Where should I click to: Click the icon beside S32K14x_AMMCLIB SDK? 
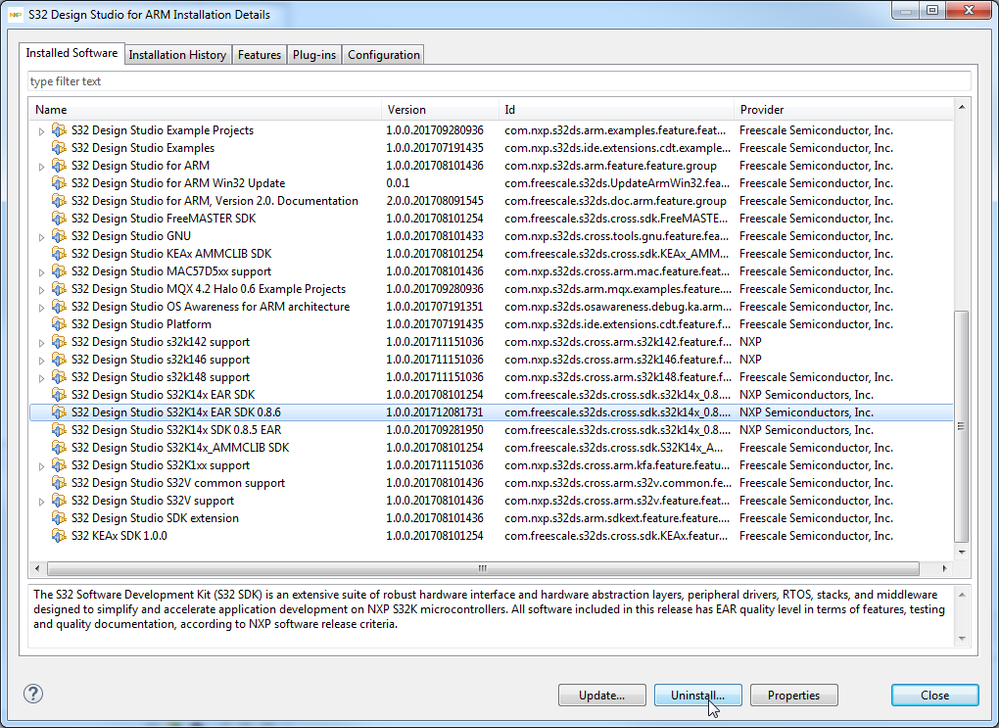(x=59, y=448)
